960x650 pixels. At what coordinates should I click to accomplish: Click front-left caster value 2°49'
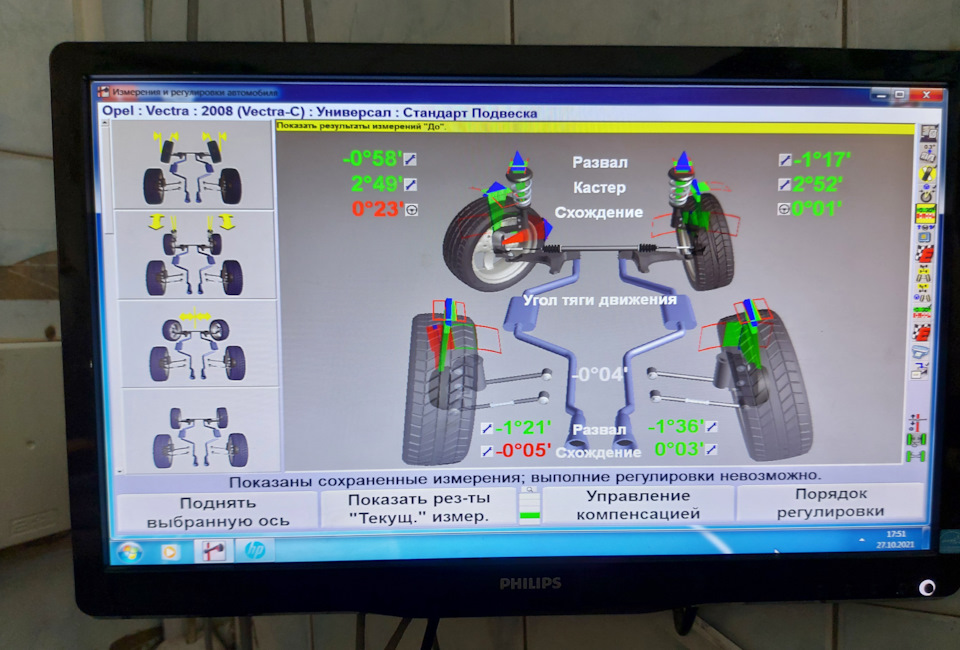(377, 184)
